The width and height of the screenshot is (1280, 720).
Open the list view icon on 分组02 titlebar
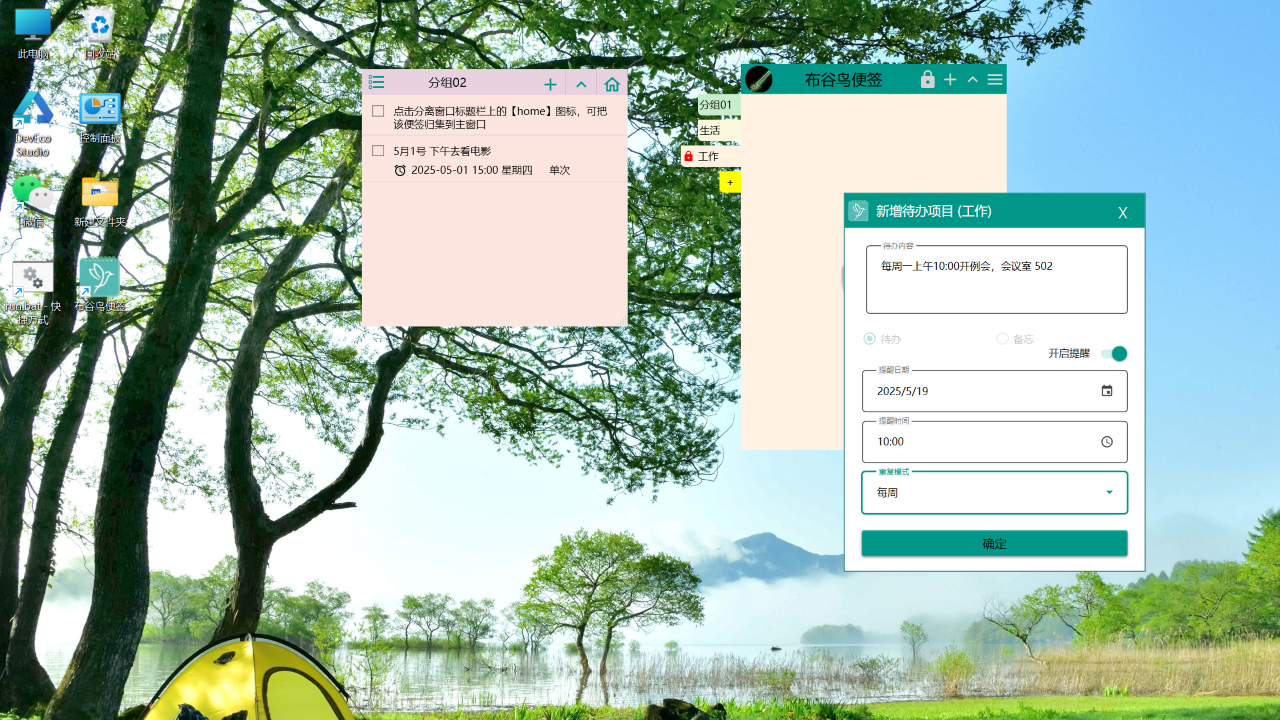[x=377, y=83]
